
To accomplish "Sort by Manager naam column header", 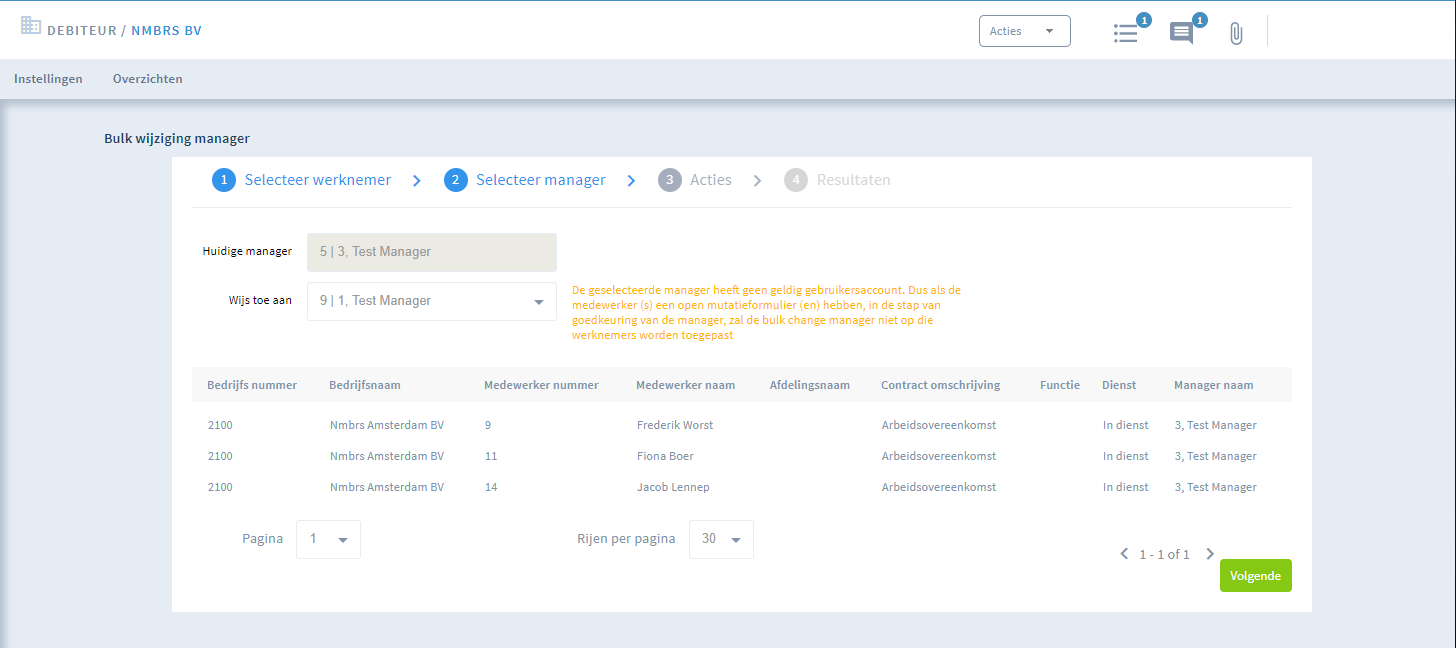I will pyautogui.click(x=1214, y=385).
